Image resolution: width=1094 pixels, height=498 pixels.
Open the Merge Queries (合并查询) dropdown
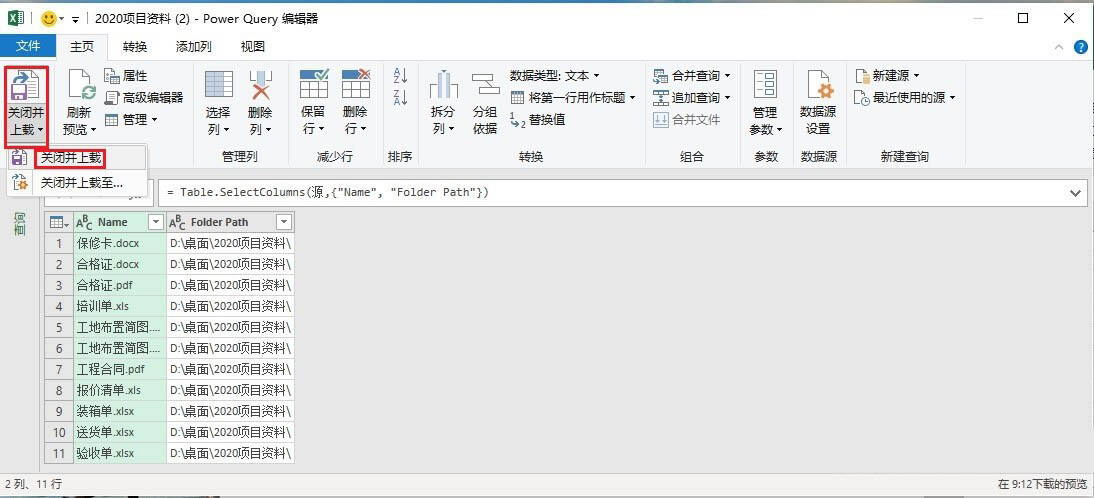point(692,75)
